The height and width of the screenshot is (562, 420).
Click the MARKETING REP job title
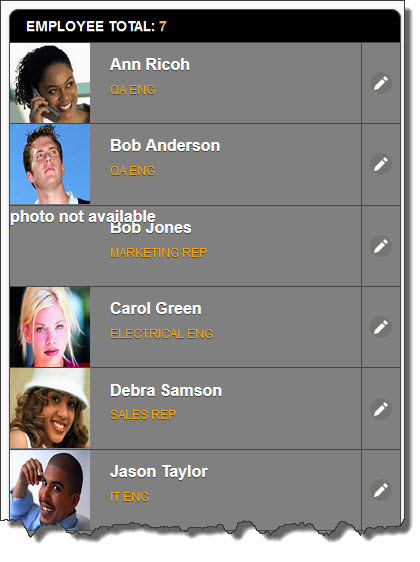pyautogui.click(x=158, y=253)
